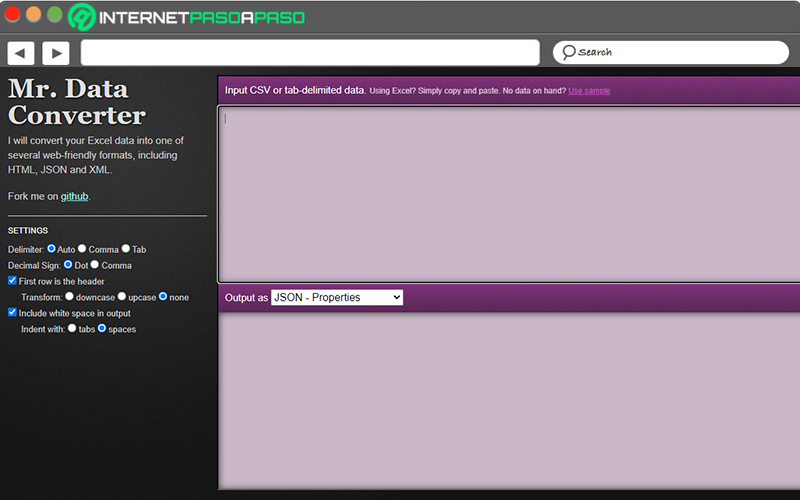Click the green maximize window dot
Screen dimensions: 800x500
54,14
